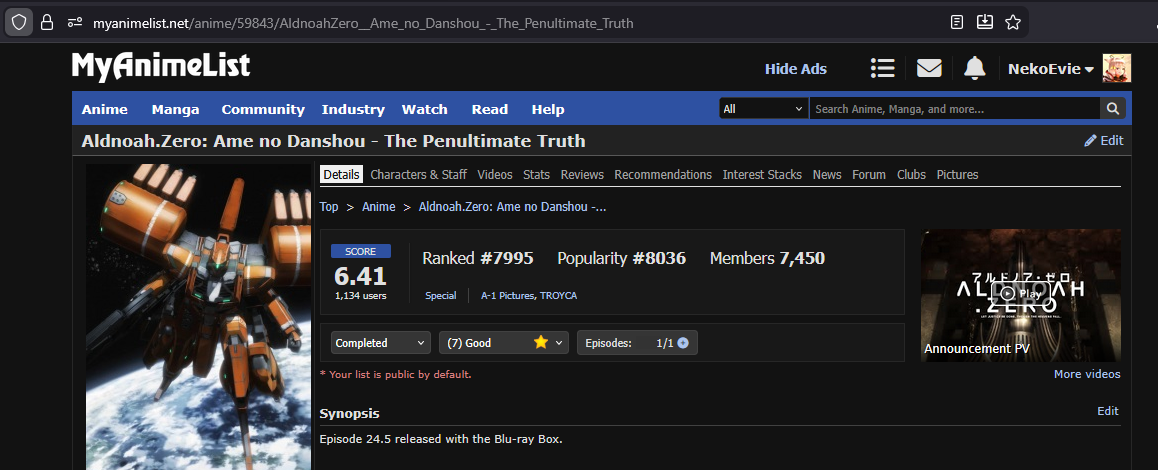
Task: Click the 'Top' breadcrumb link
Action: click(329, 207)
